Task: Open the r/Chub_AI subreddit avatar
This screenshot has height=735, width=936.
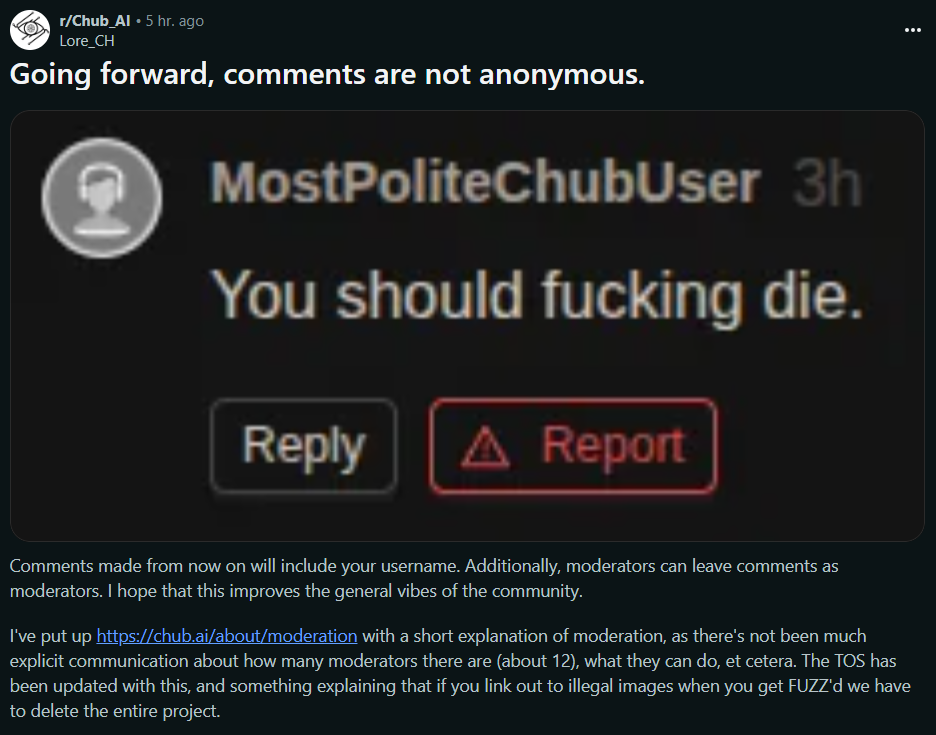Action: [30, 30]
